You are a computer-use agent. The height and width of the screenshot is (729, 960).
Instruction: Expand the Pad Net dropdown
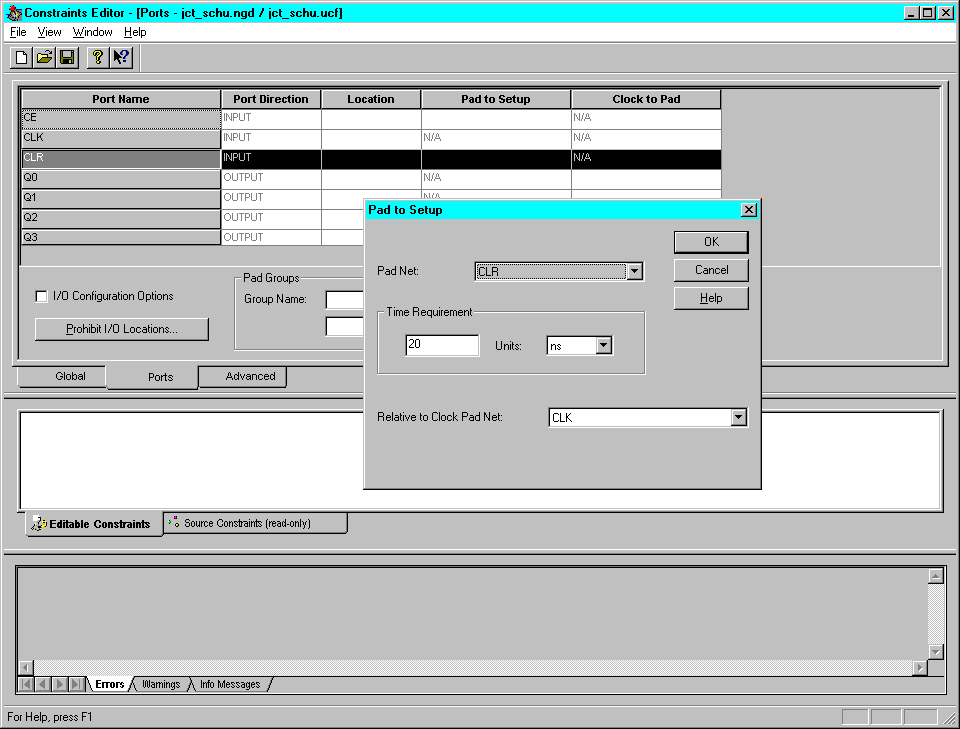634,272
